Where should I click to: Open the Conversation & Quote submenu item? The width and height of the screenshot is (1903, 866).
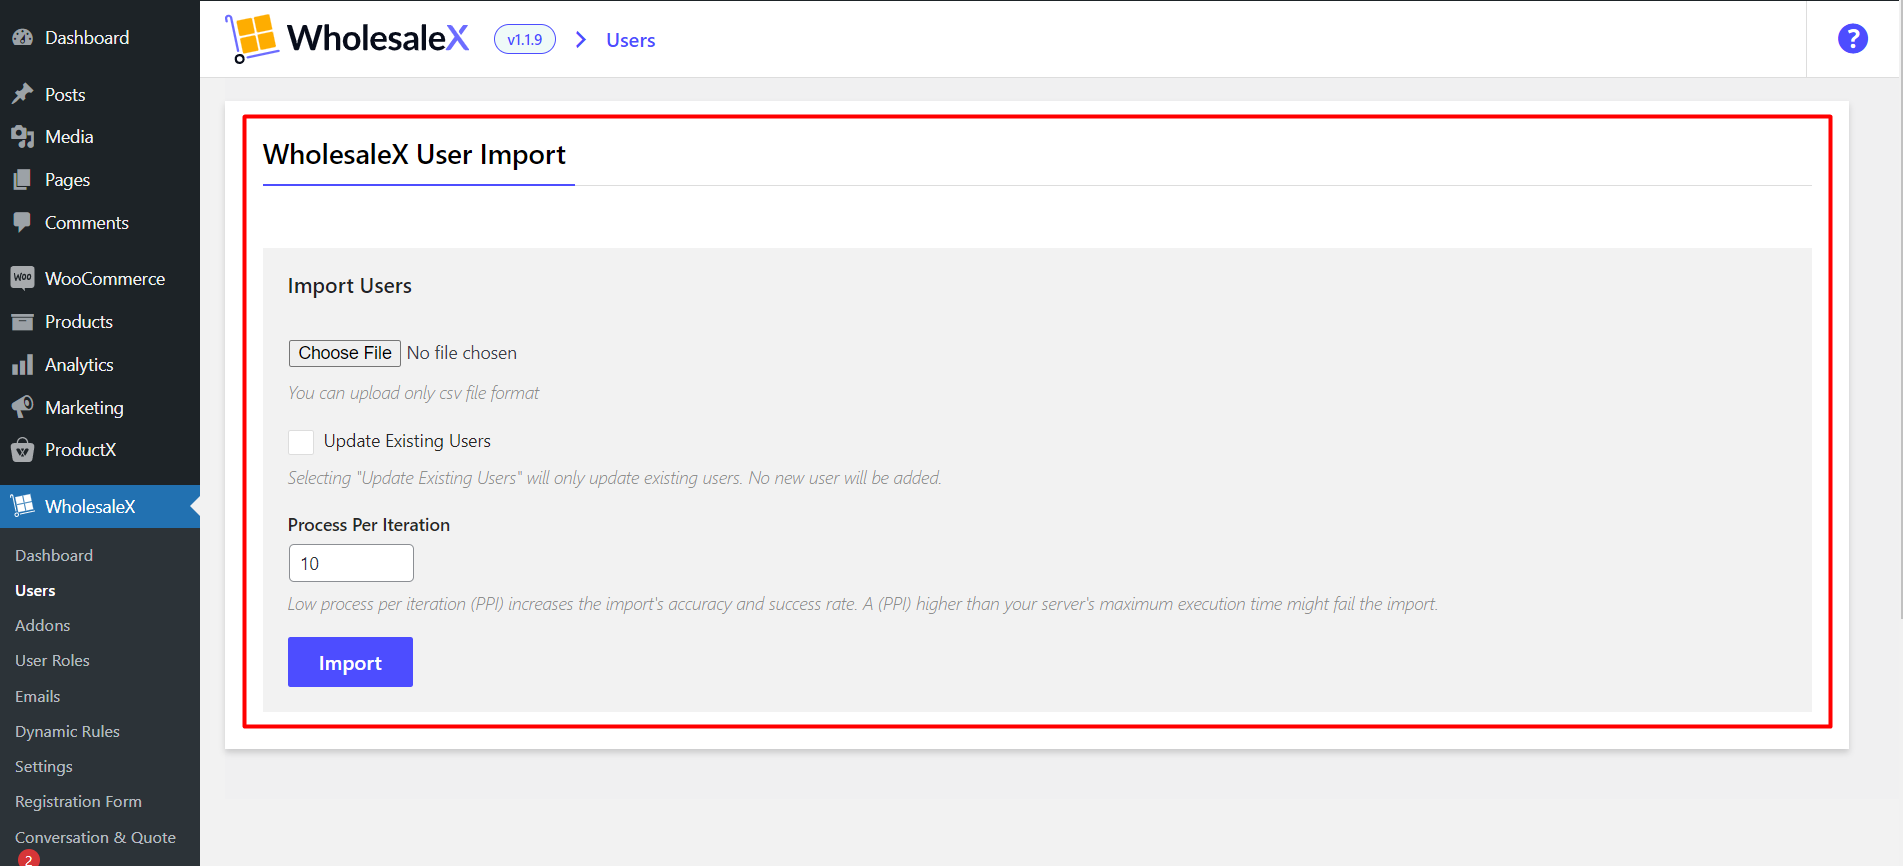[95, 837]
